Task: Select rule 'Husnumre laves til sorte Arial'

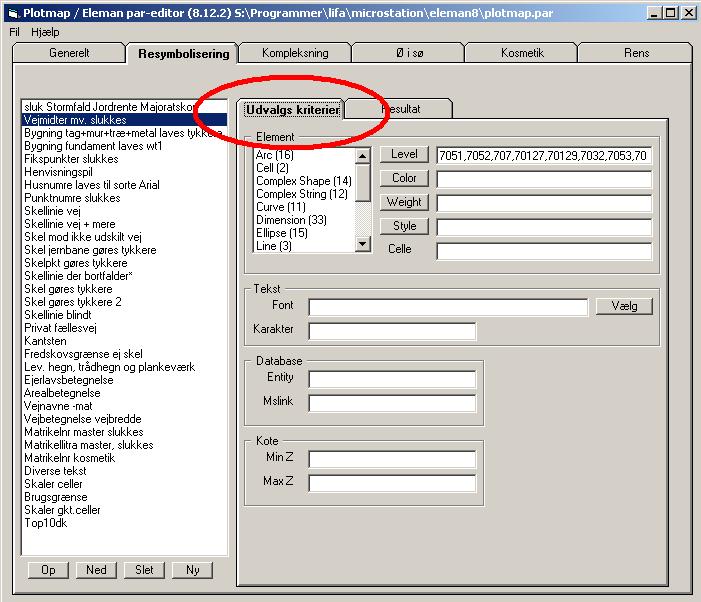Action: [124, 185]
